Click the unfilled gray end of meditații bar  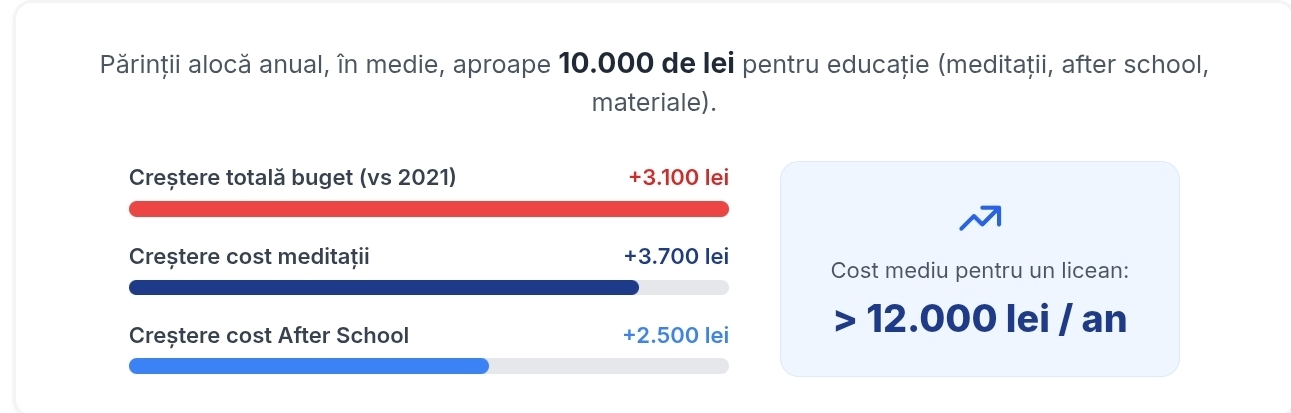coord(684,288)
